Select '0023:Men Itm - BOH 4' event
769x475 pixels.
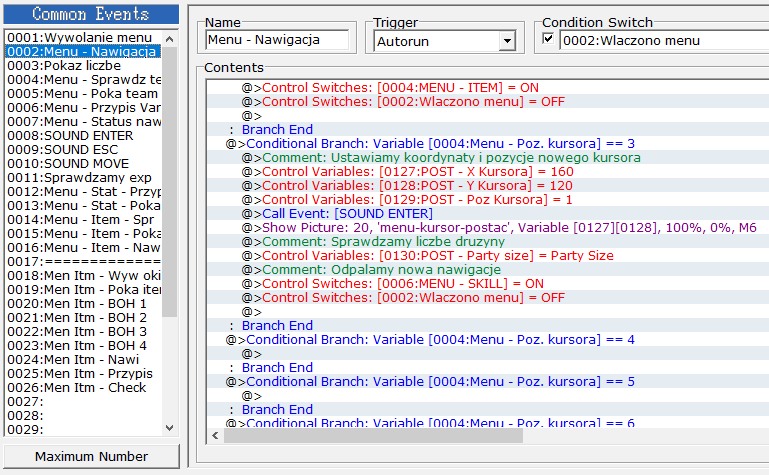(x=82, y=345)
